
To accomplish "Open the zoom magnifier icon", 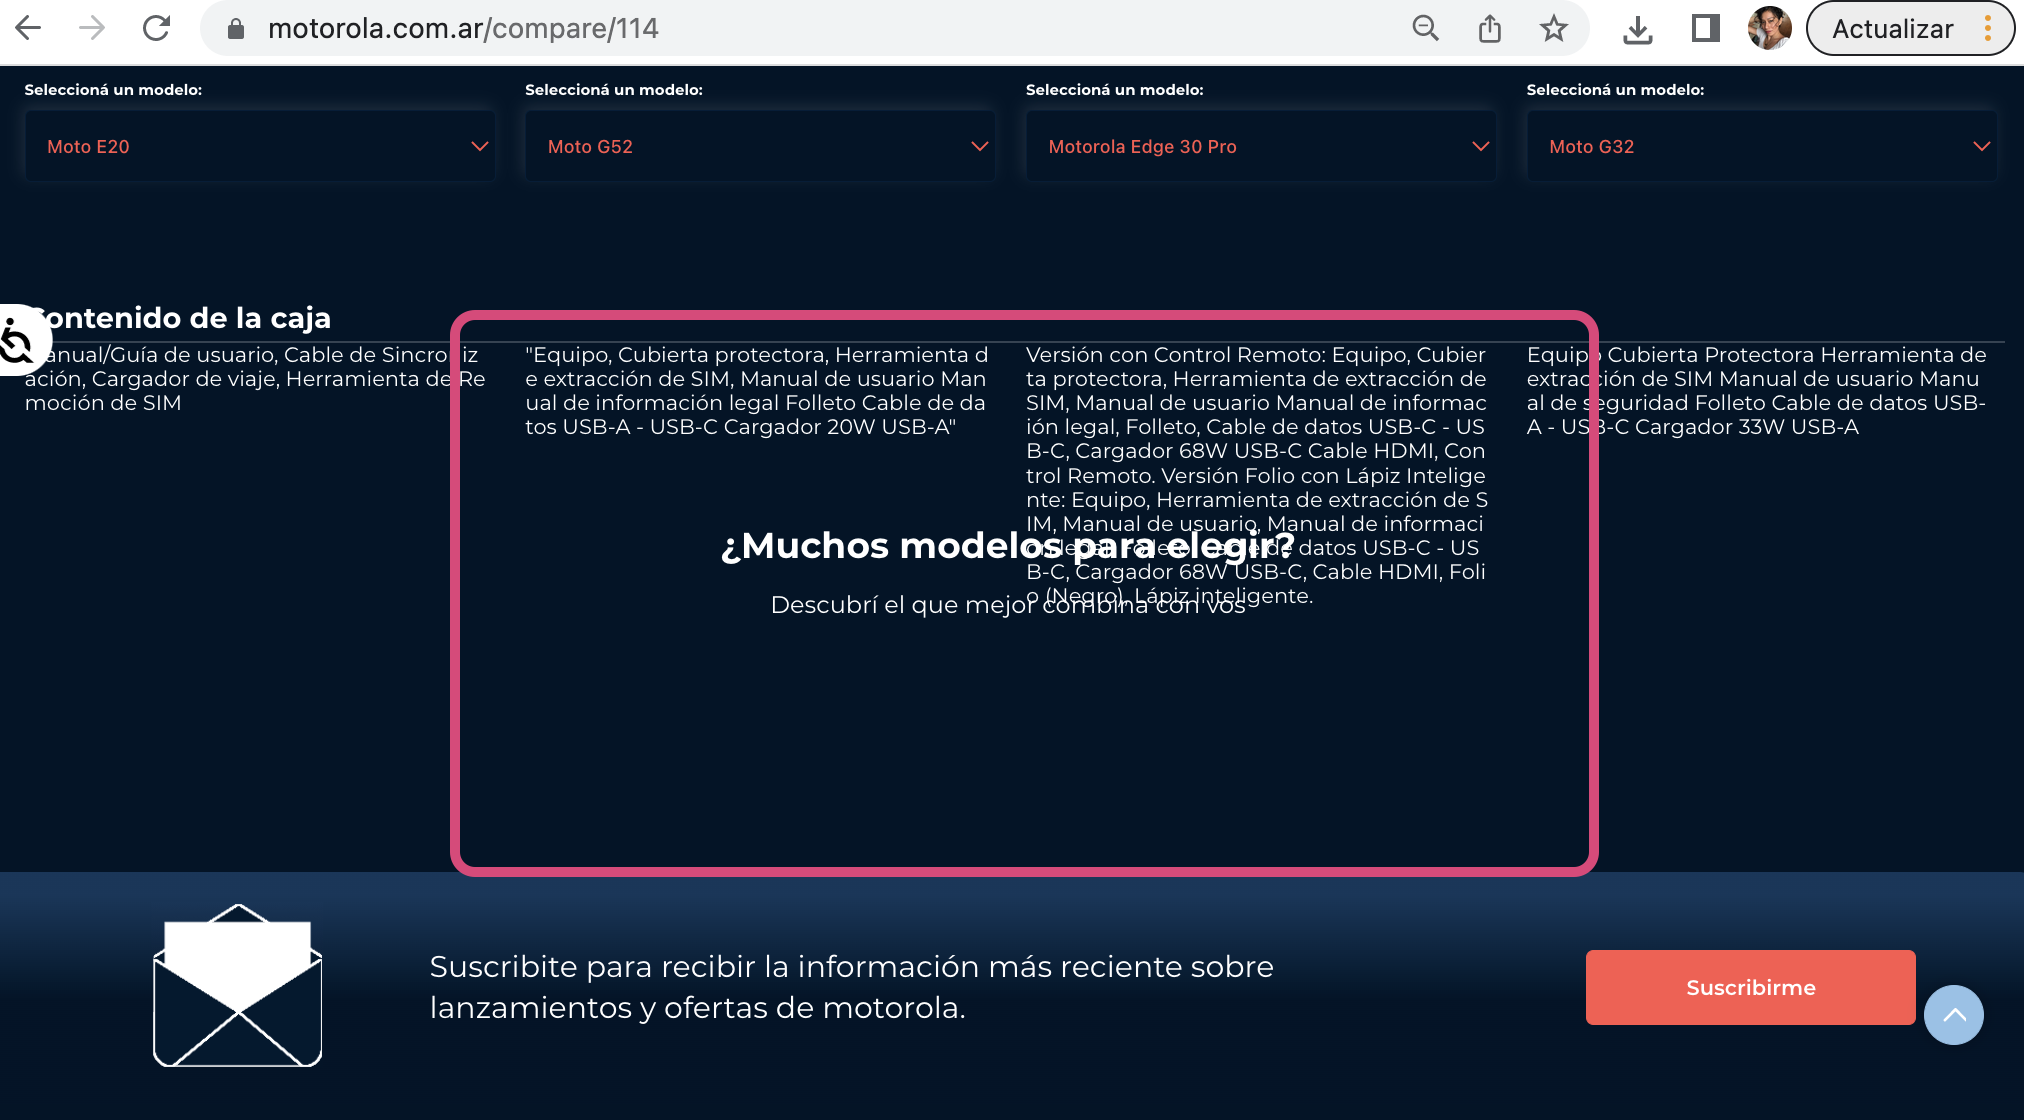I will point(1425,28).
